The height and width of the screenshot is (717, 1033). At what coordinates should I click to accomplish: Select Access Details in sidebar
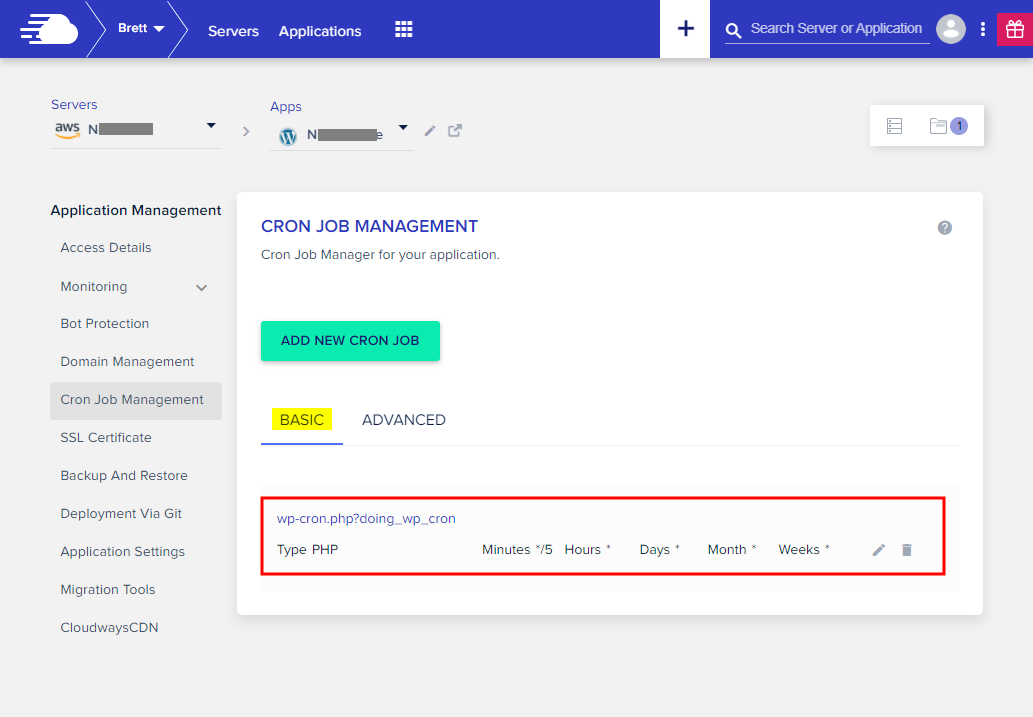(106, 248)
